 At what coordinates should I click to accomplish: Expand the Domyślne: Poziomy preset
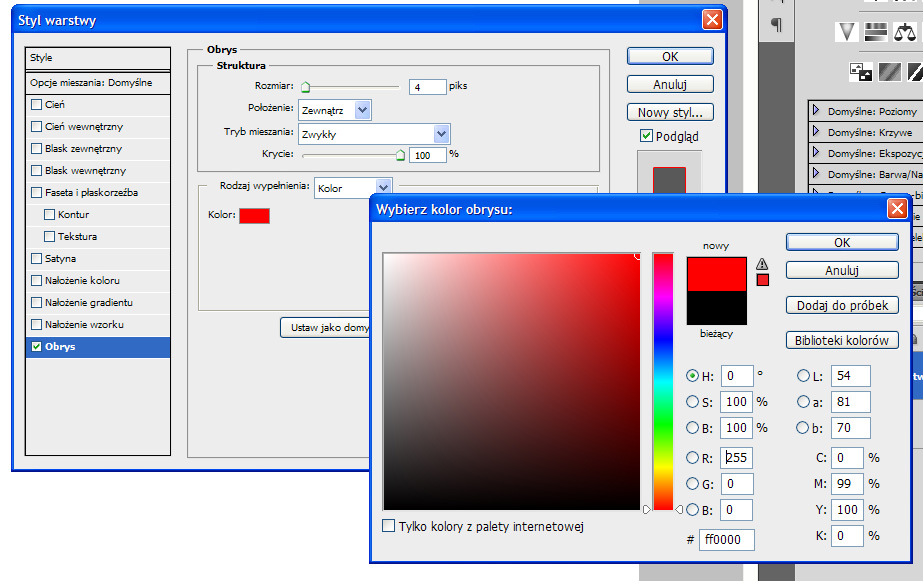[x=816, y=111]
